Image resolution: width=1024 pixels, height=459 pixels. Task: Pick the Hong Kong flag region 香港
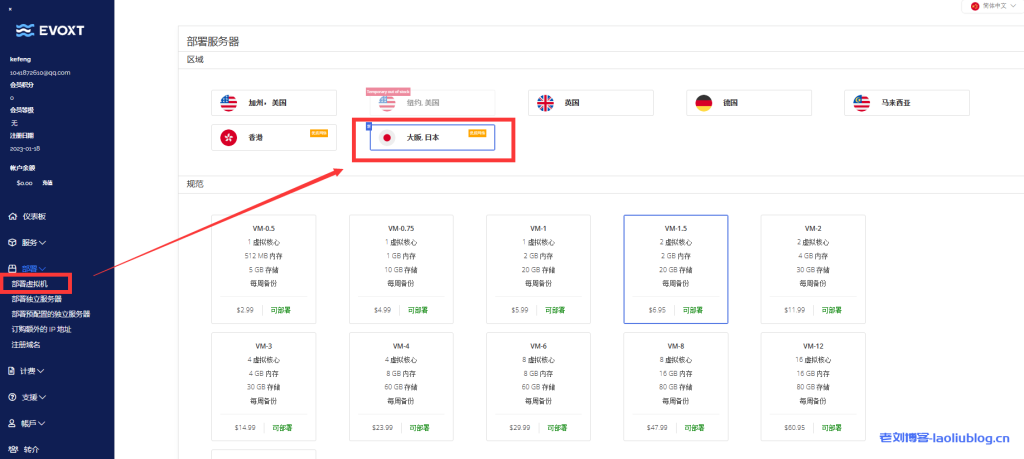(274, 137)
